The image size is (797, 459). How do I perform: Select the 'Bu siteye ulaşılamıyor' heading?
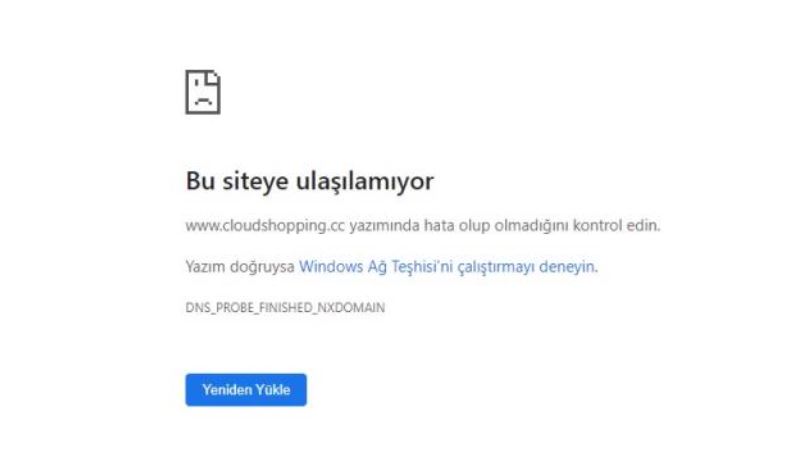pyautogui.click(x=310, y=181)
